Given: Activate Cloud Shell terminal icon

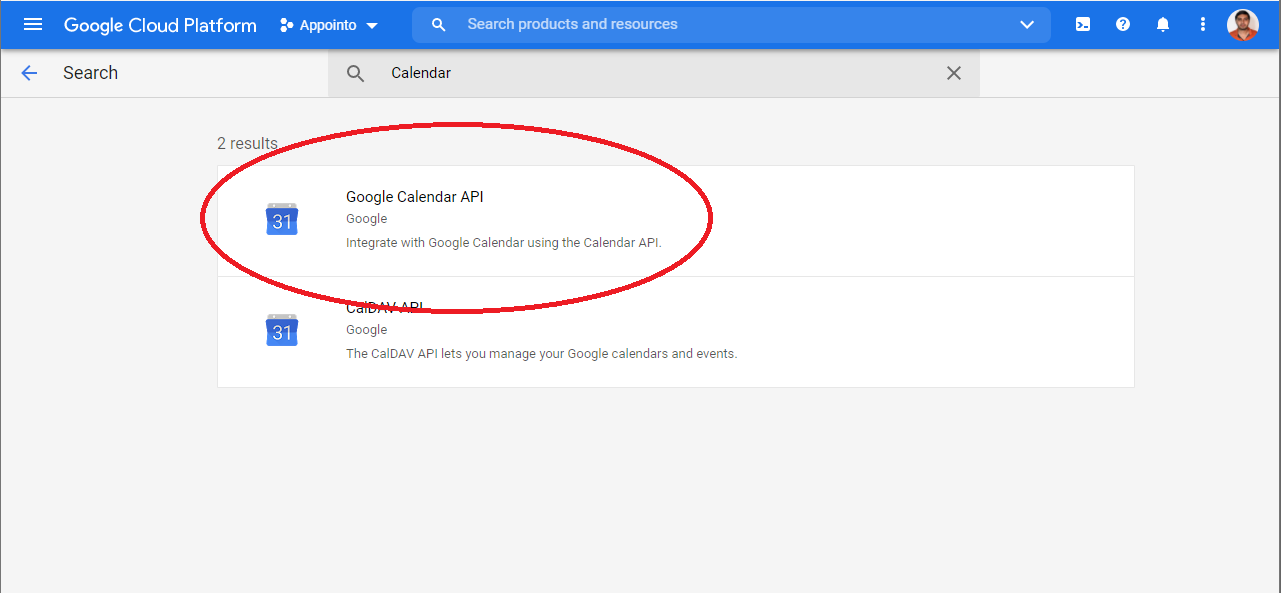Looking at the screenshot, I should pos(1083,24).
